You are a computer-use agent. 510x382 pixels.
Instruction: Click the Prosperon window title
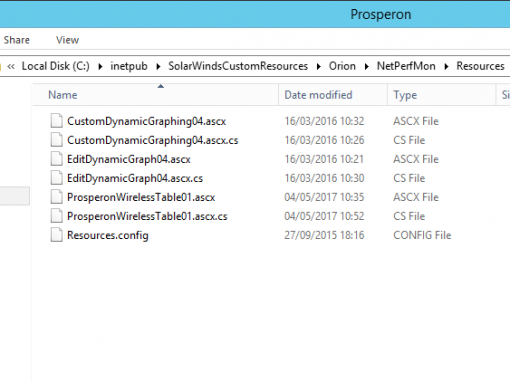coord(381,14)
